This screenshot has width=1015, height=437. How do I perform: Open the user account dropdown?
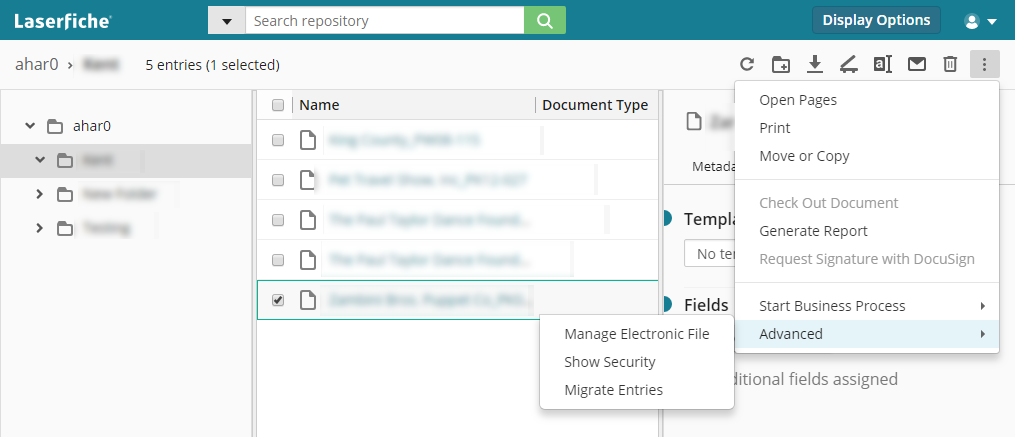(979, 21)
